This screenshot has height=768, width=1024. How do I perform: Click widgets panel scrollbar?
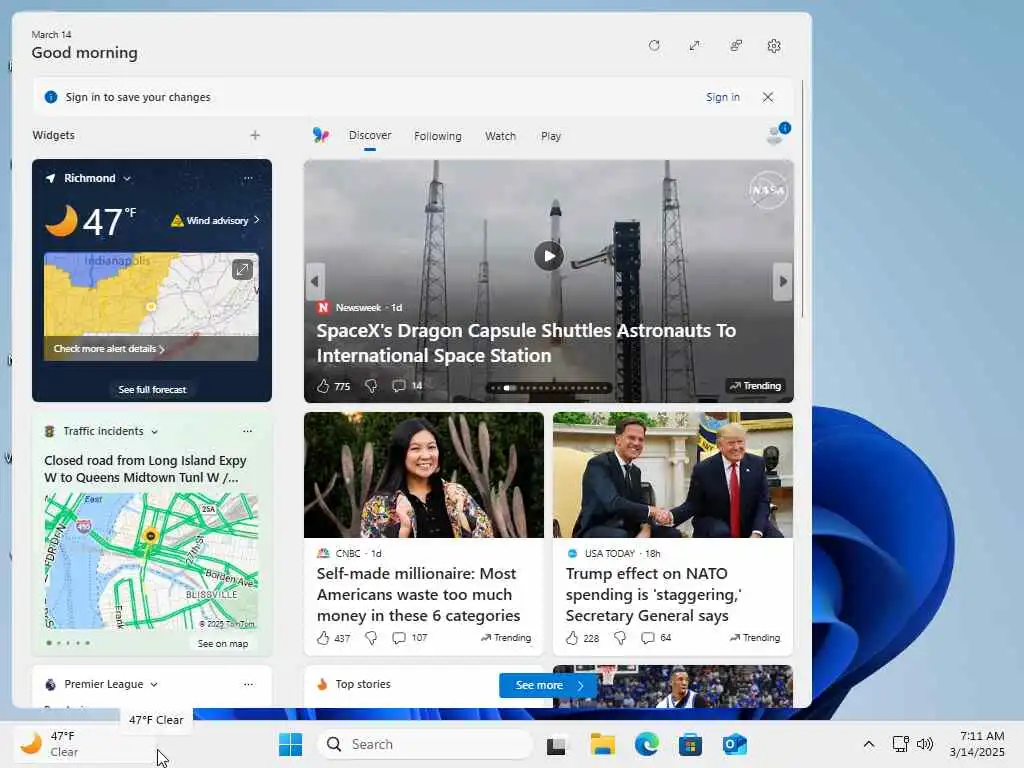click(x=802, y=199)
